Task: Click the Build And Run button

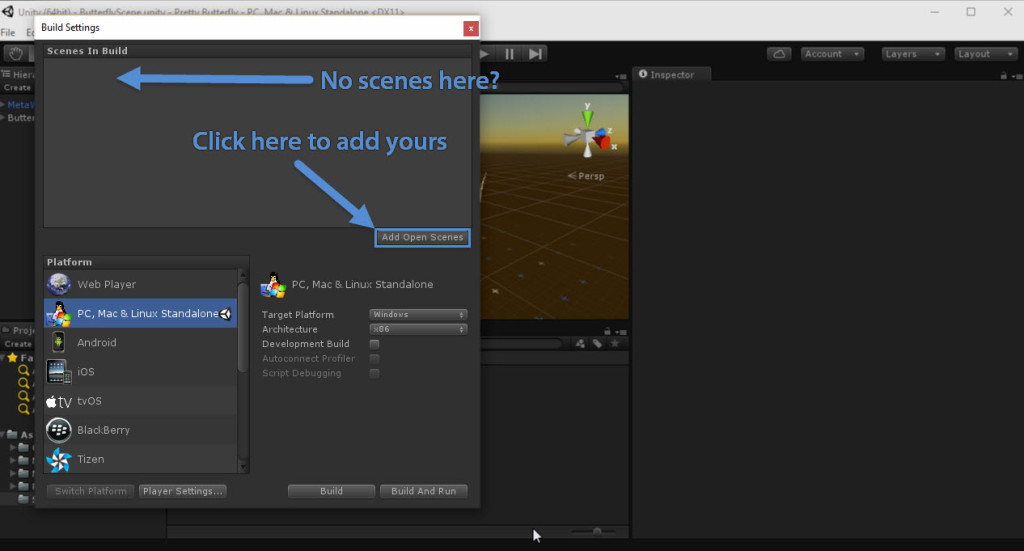Action: pos(423,491)
